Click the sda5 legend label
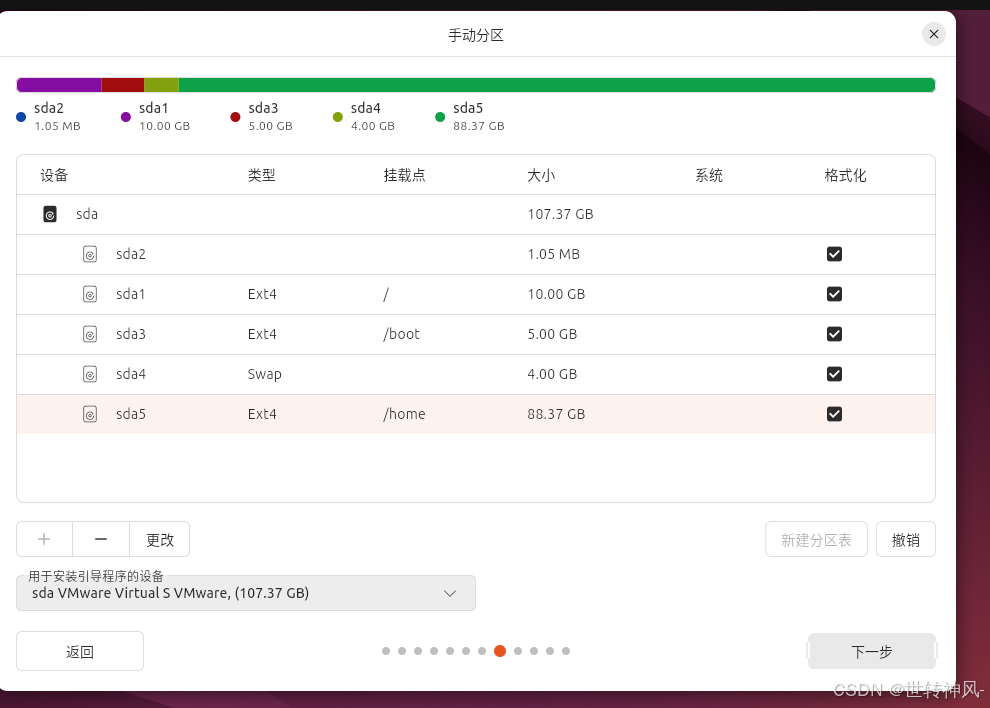 pyautogui.click(x=468, y=108)
